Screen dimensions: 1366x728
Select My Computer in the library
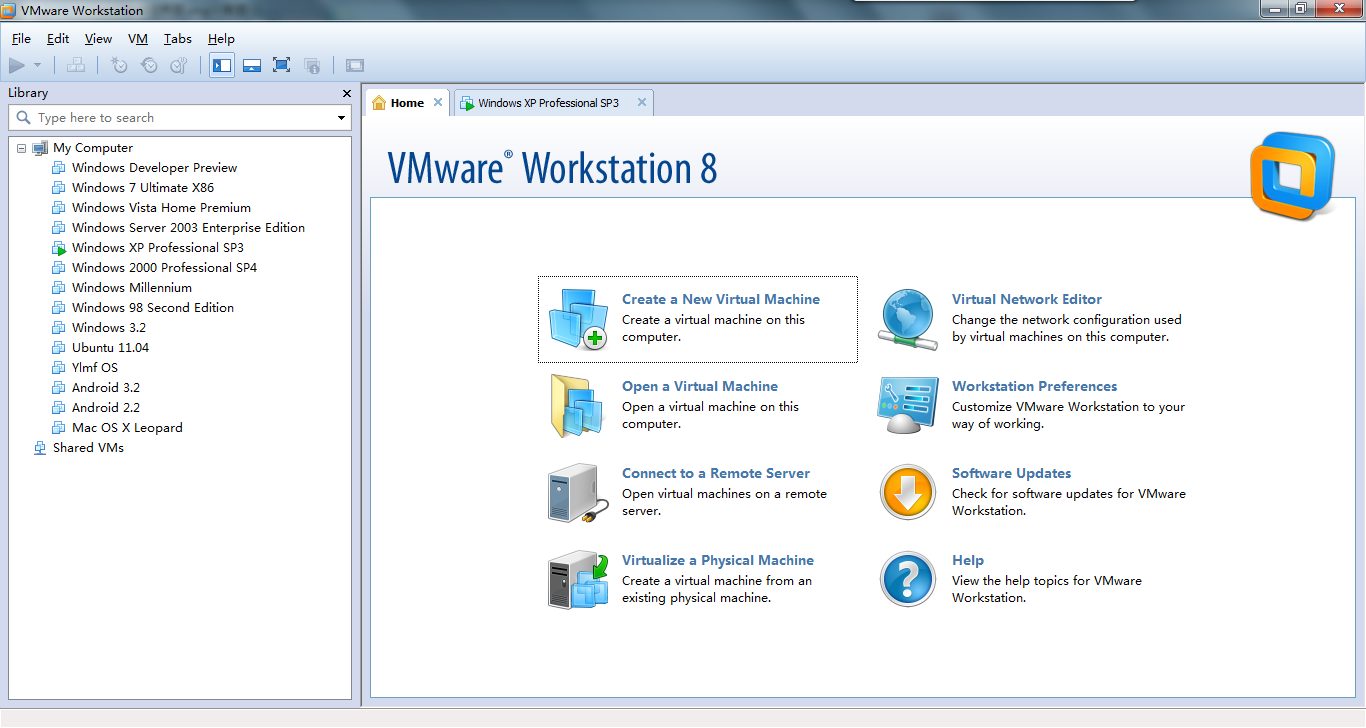[92, 148]
